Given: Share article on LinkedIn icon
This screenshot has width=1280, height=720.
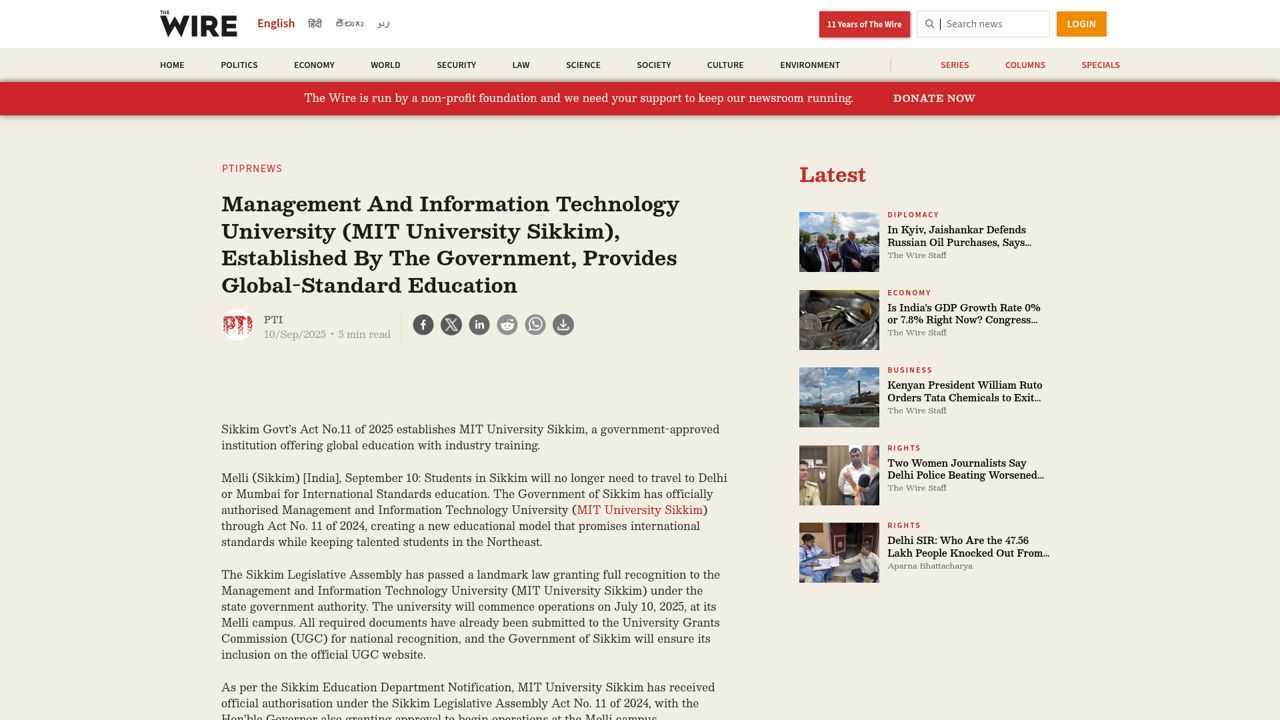Looking at the screenshot, I should [479, 325].
